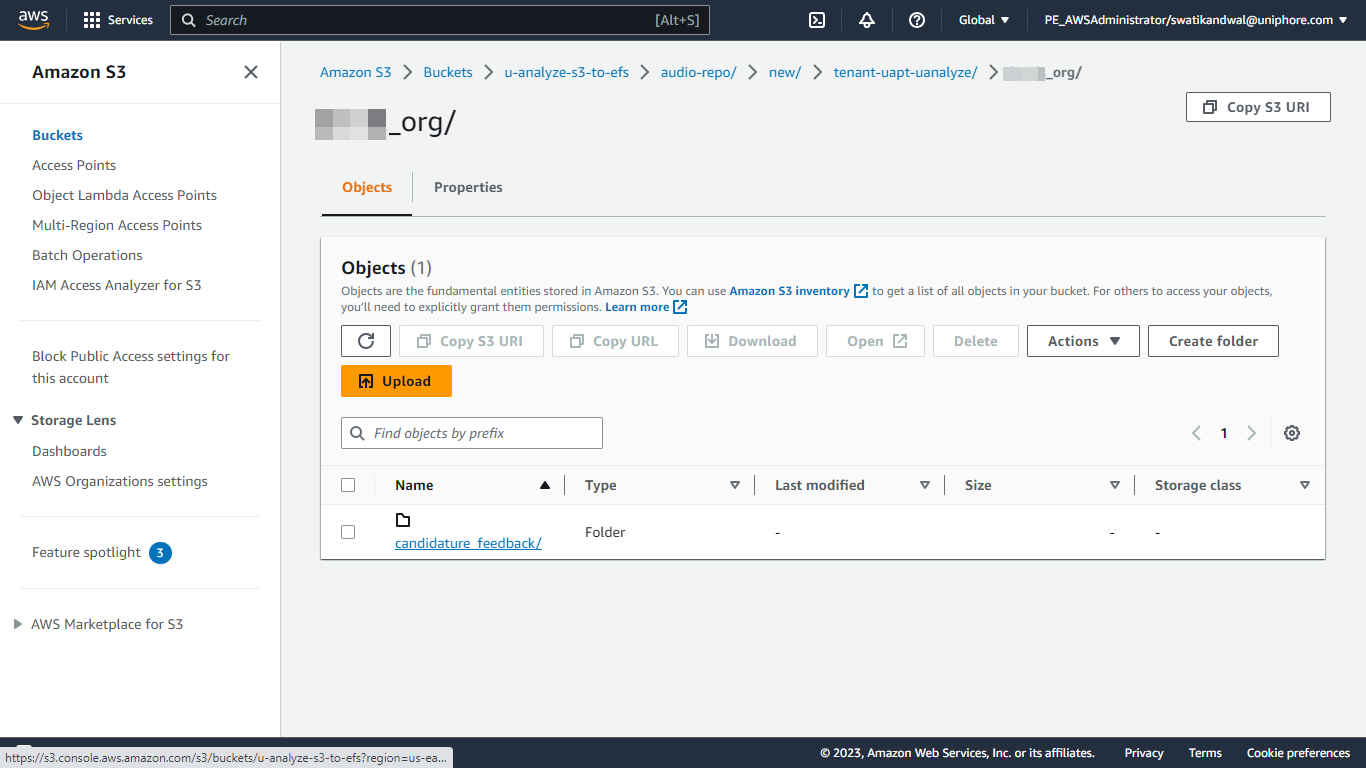Screen dimensions: 1366x768
Task: Go to tenant-uapt-uanalyze/ breadcrumb
Action: tap(906, 72)
